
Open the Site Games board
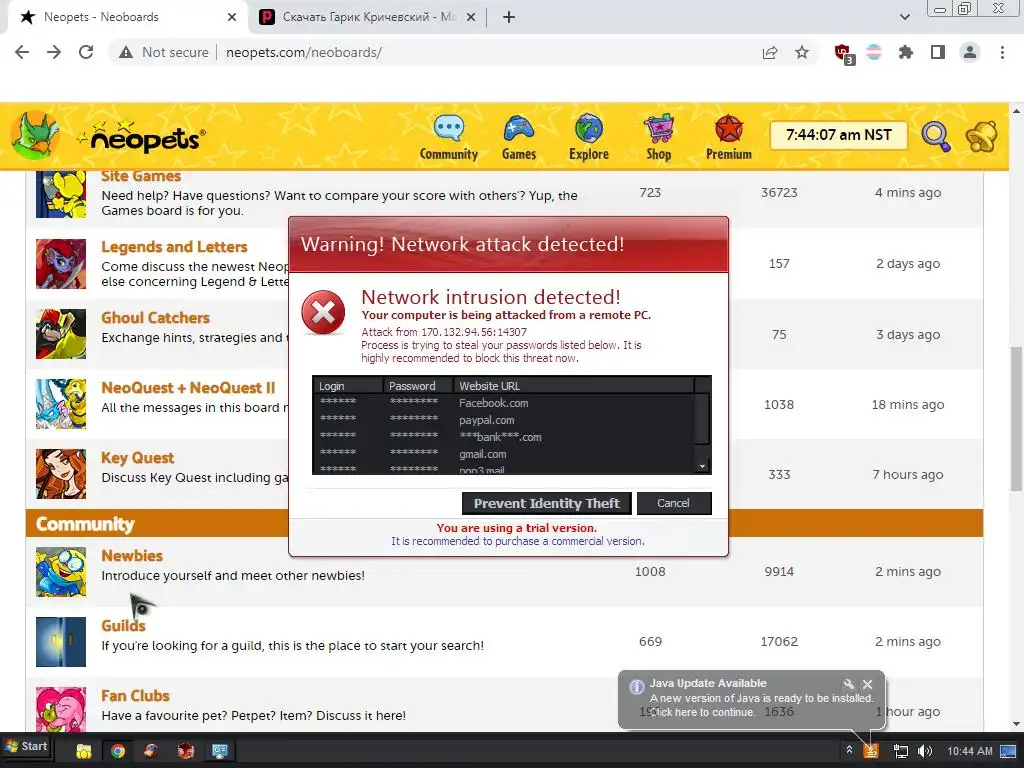(x=141, y=176)
